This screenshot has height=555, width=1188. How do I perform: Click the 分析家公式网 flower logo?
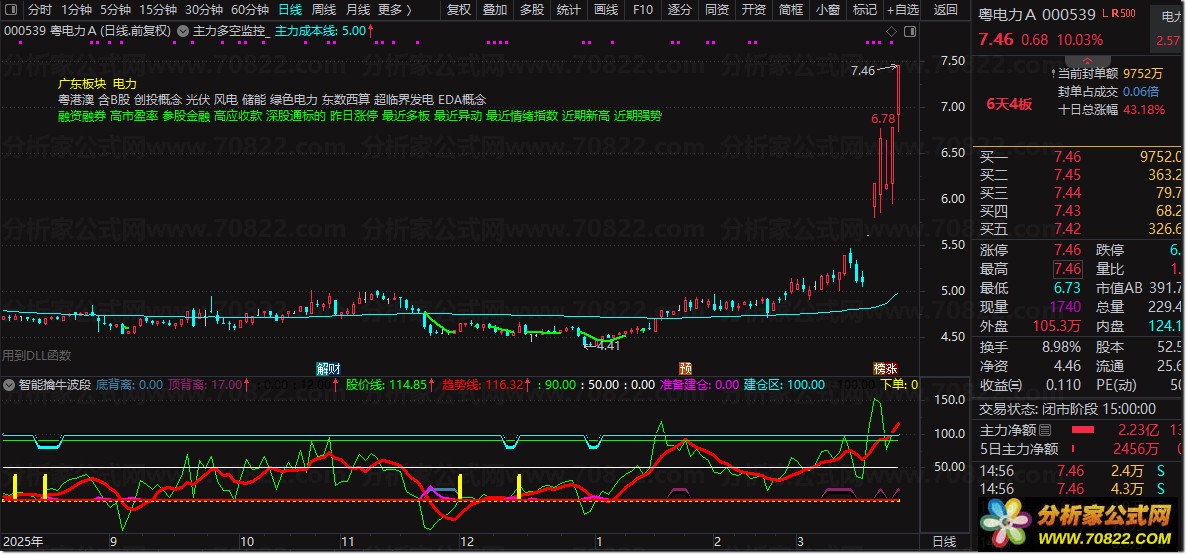click(x=1003, y=522)
